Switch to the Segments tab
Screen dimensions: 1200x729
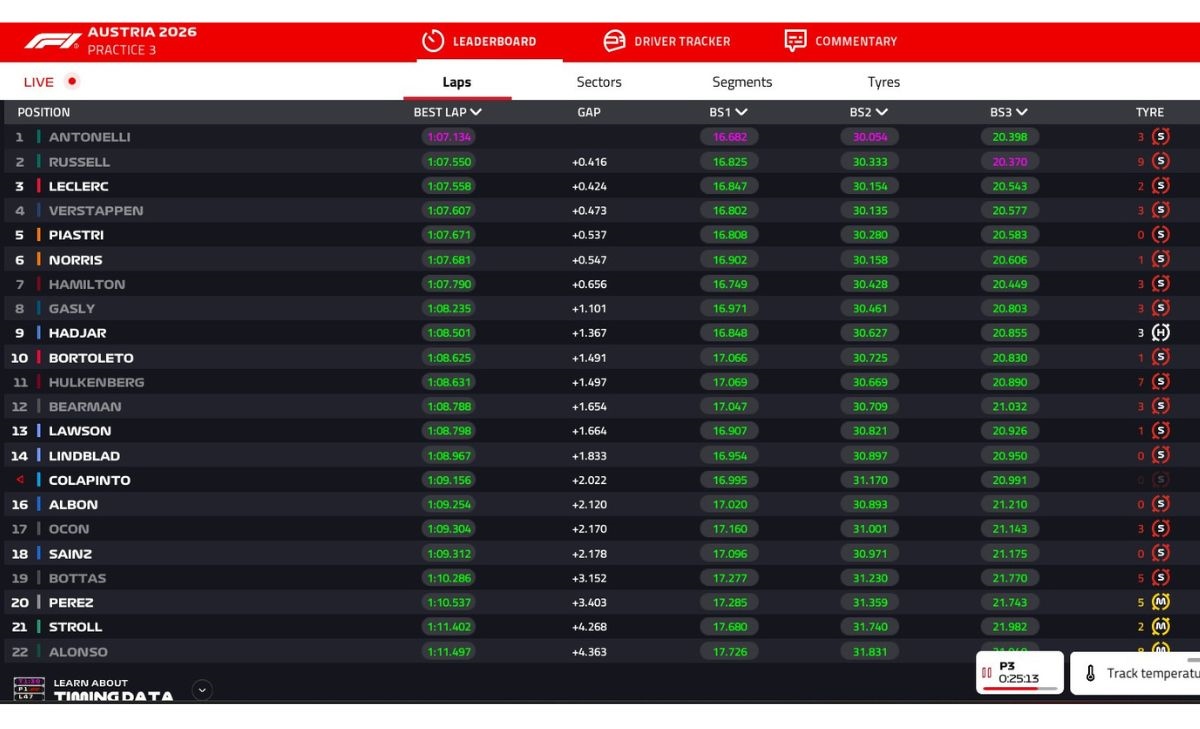point(742,82)
